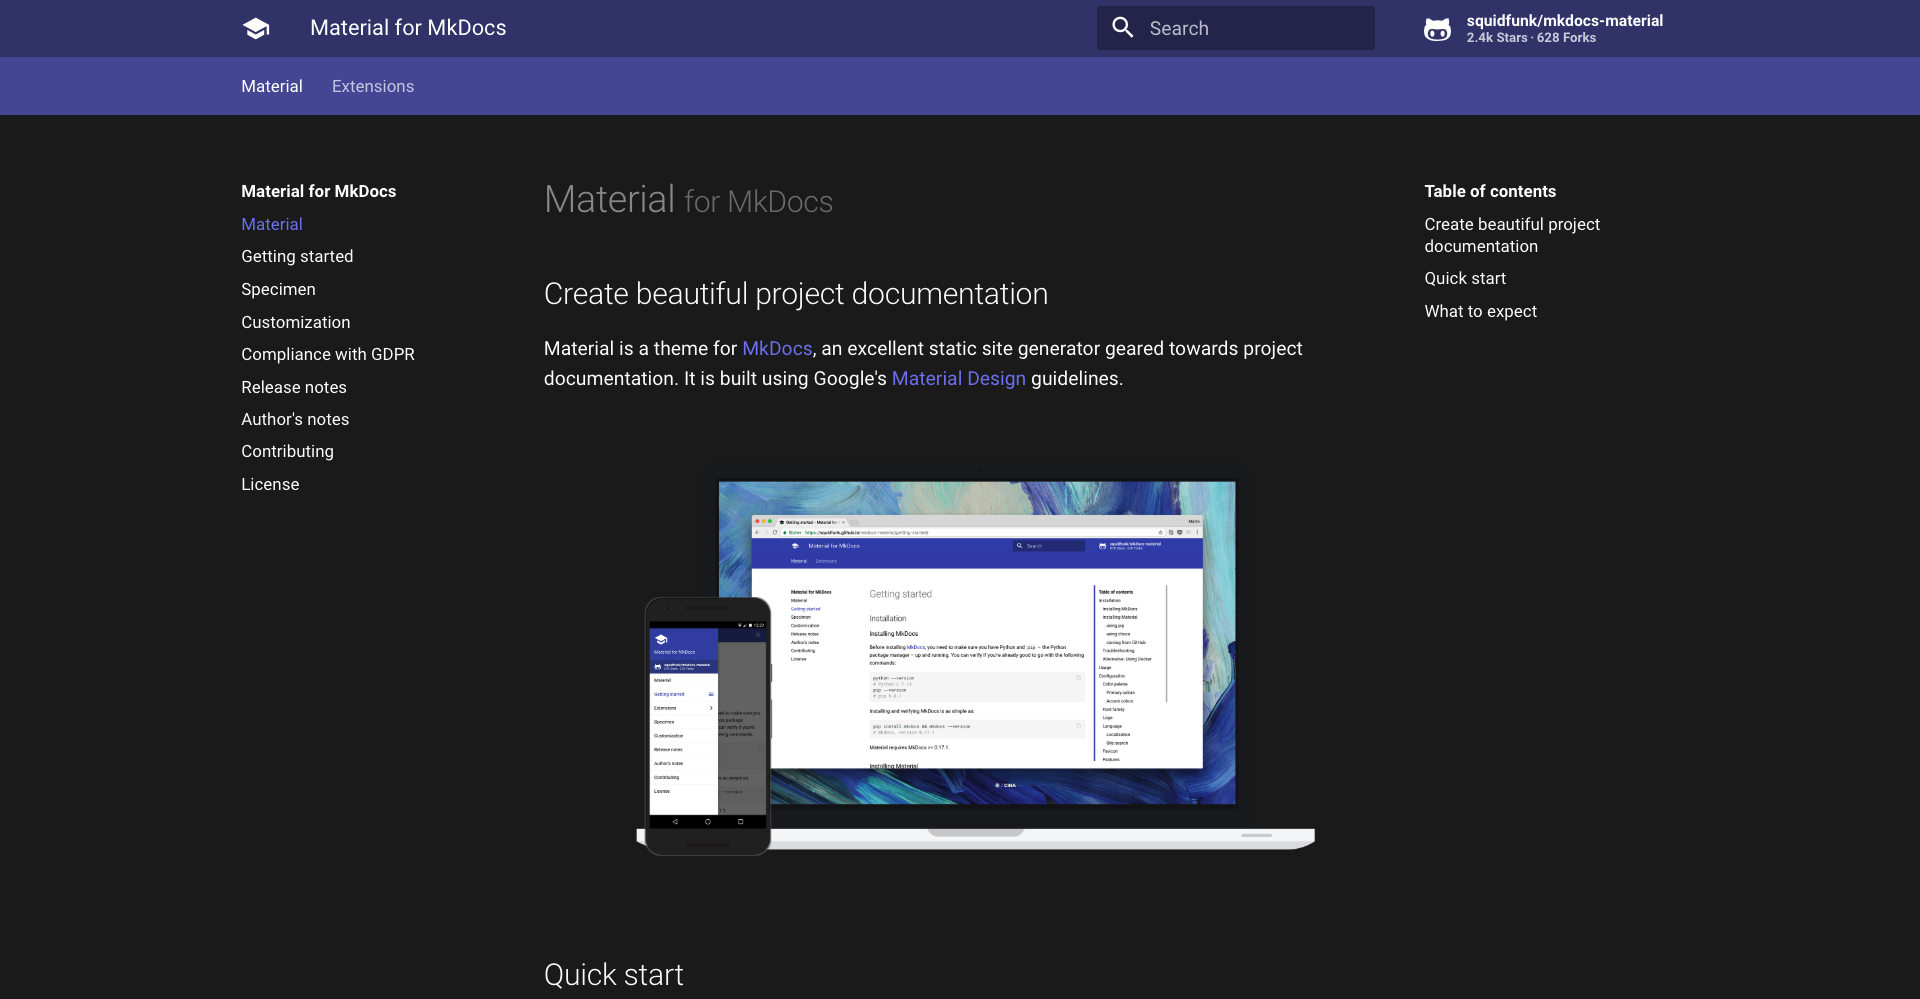
Task: Open the Author's notes page
Action: (x=295, y=419)
